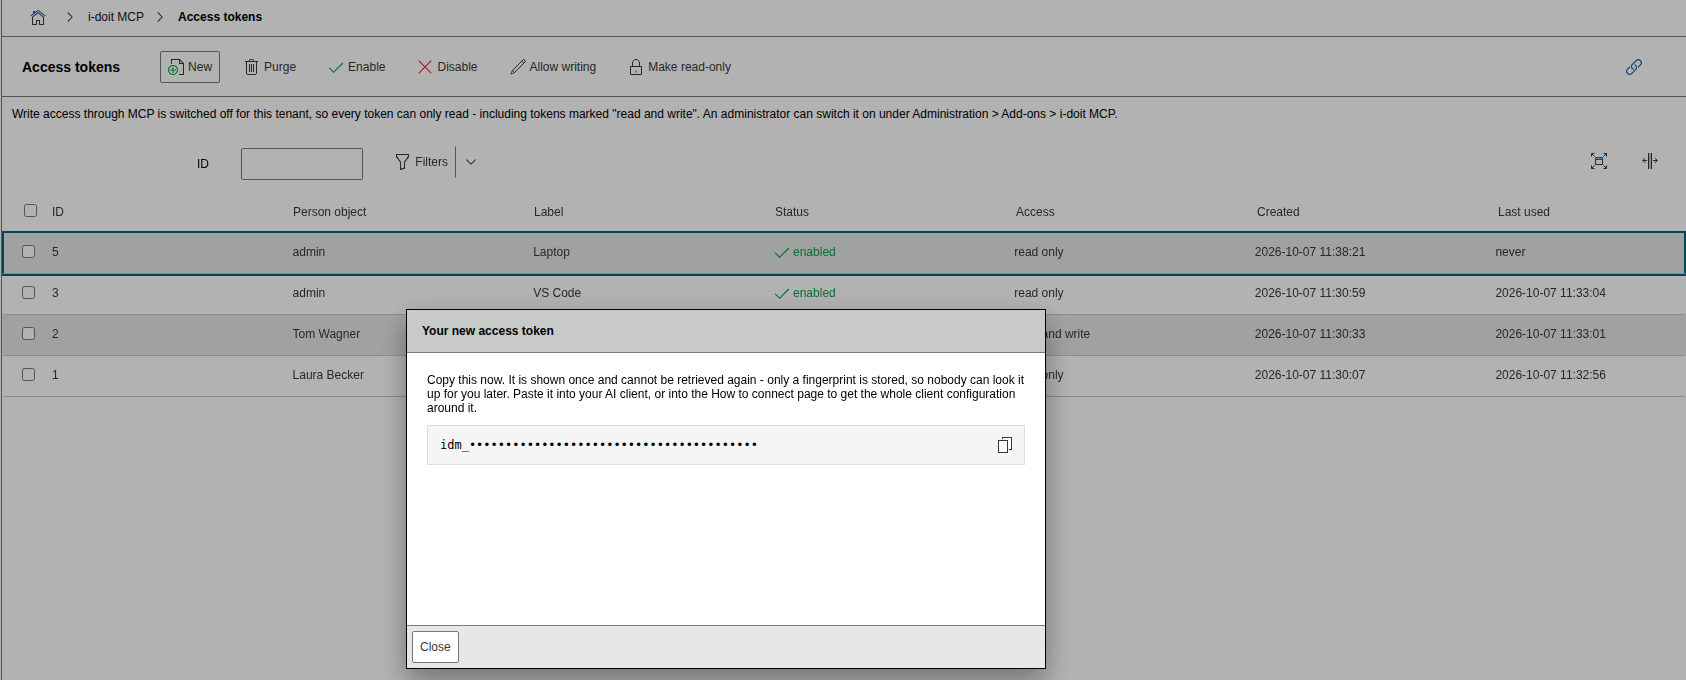Open the column width adjust icon
1686x680 pixels.
coord(1650,161)
